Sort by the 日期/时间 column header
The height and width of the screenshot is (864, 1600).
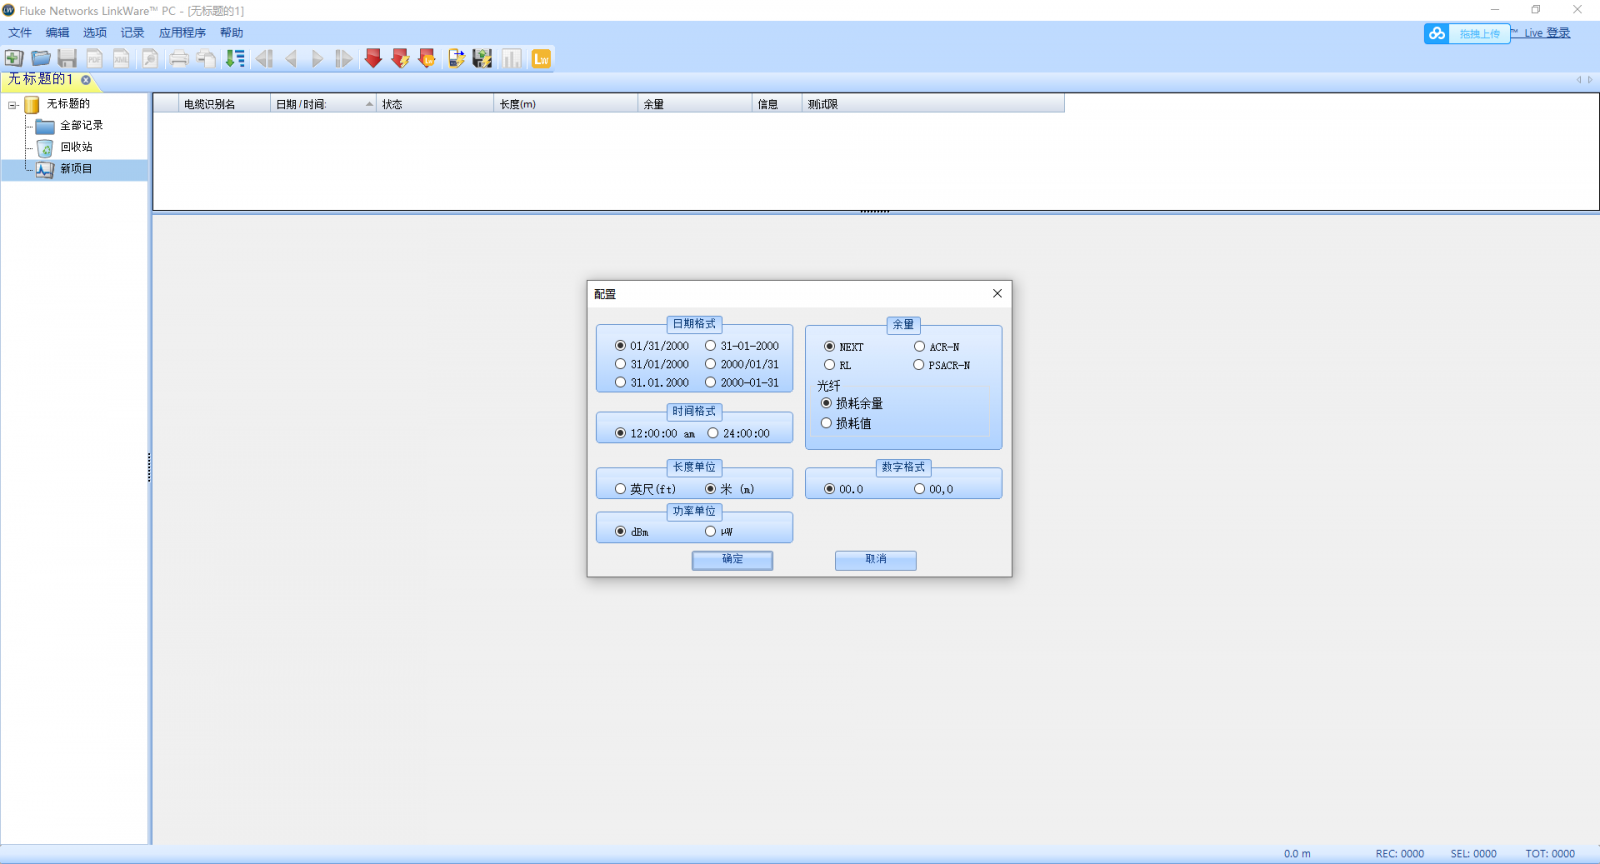(322, 104)
